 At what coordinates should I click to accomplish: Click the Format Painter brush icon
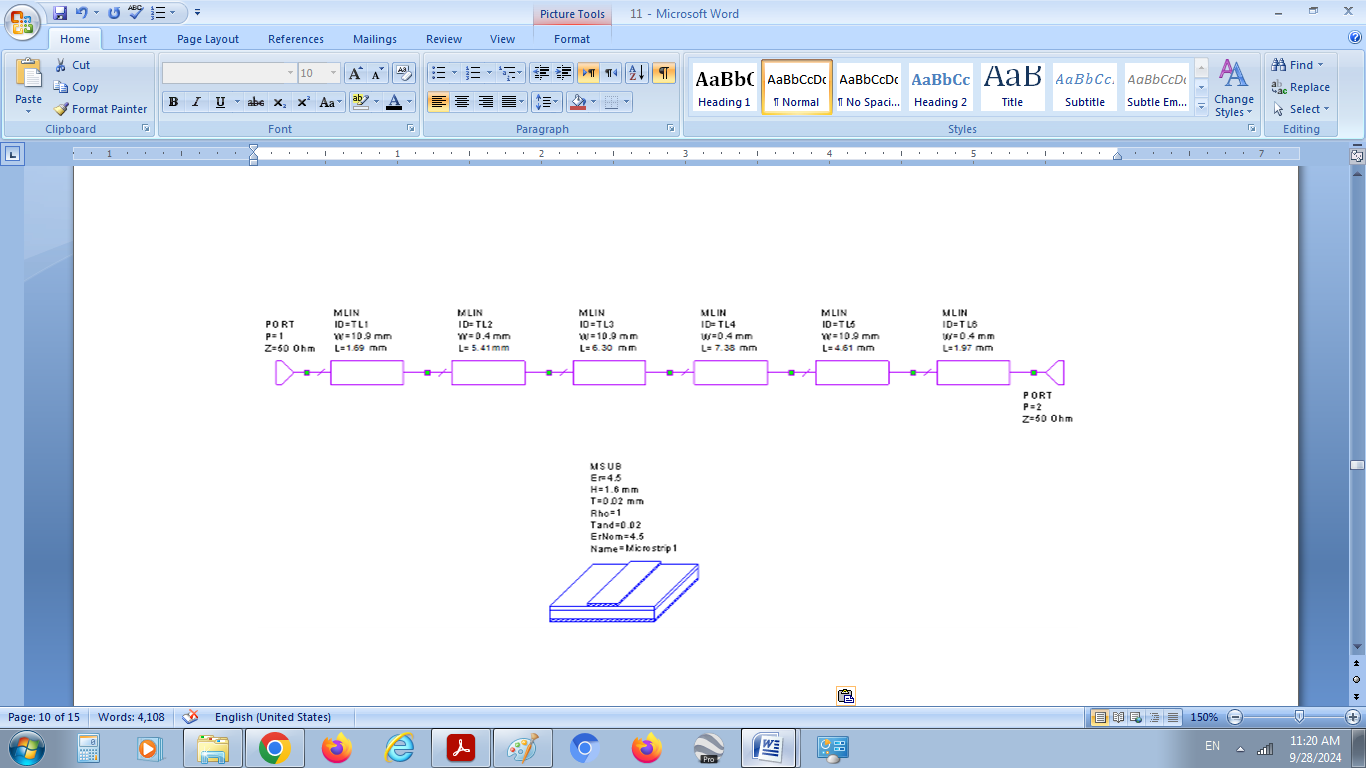(61, 109)
